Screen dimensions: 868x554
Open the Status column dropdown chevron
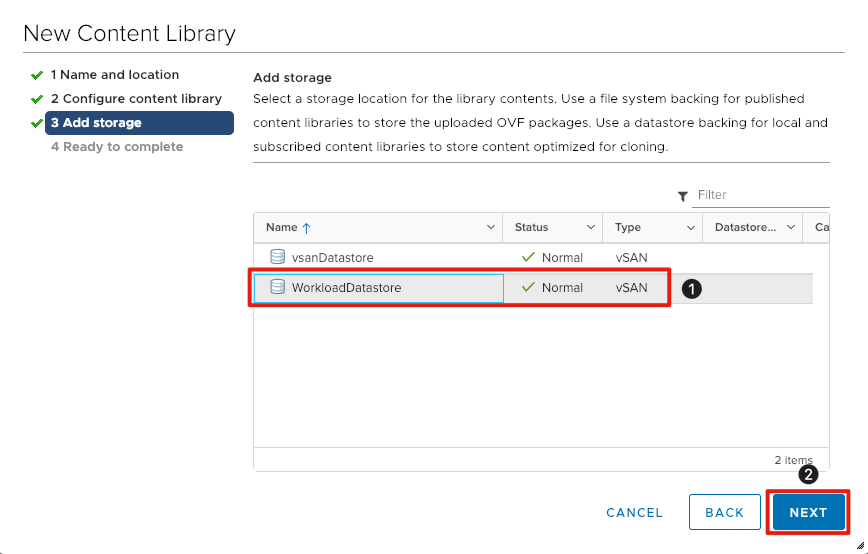coord(590,228)
